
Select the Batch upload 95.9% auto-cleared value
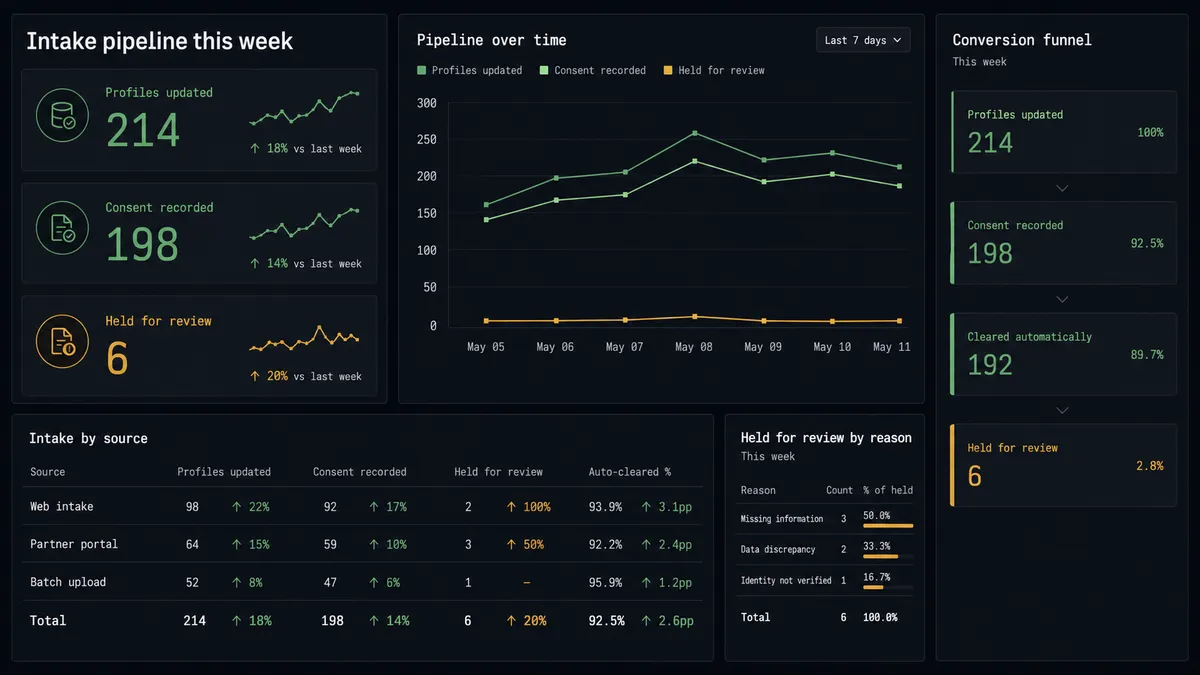tap(605, 583)
